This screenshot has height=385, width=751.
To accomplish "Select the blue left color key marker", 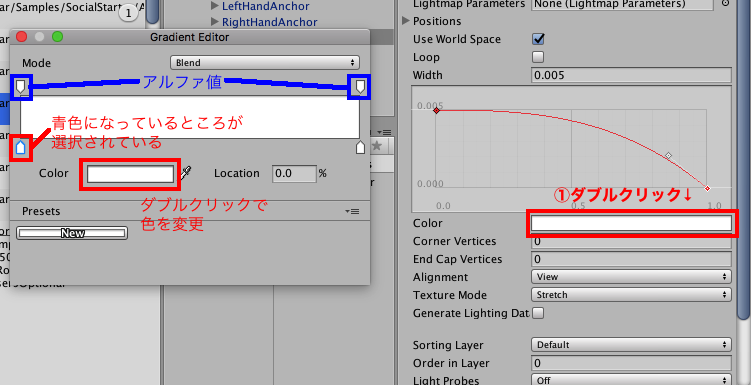I will pos(20,147).
